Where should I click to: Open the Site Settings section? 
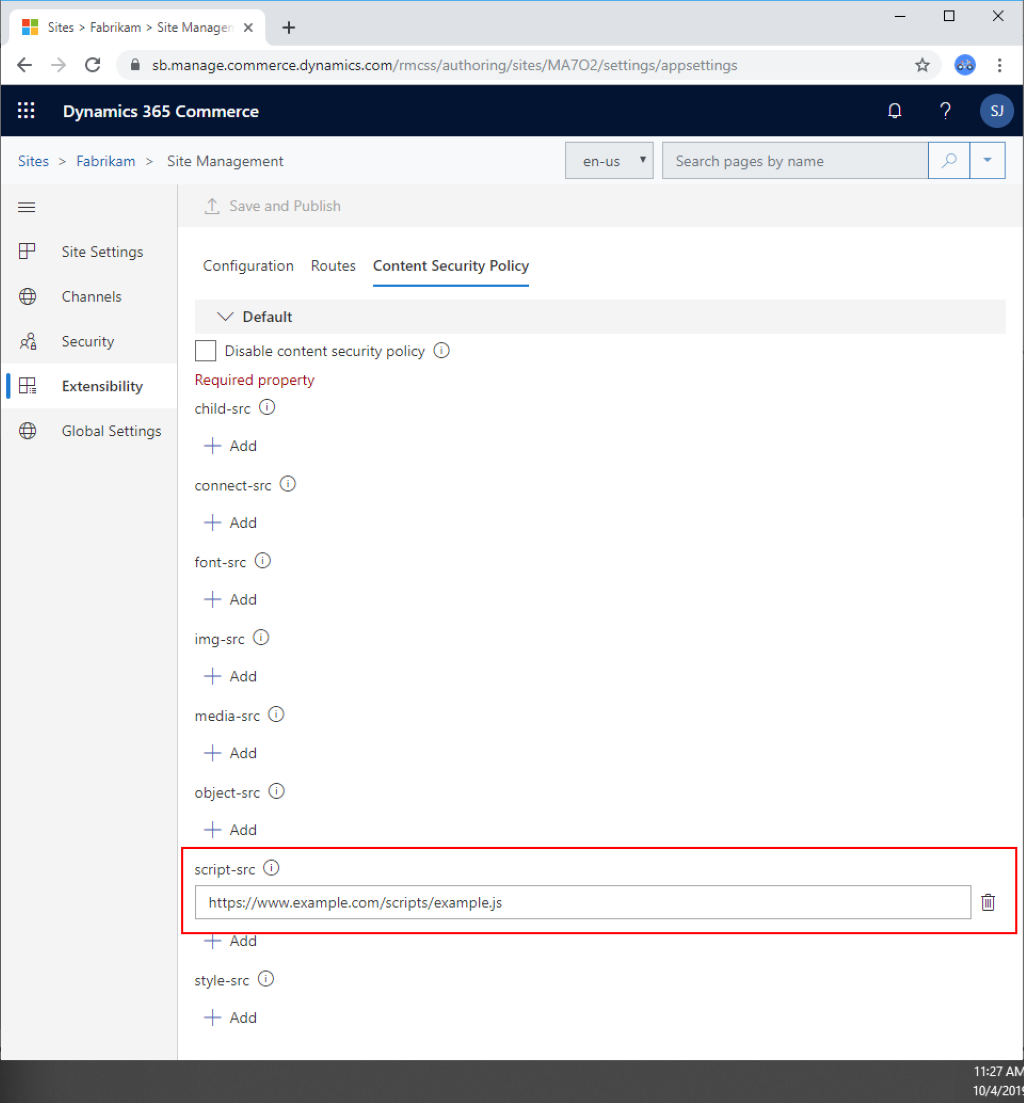[x=103, y=251]
